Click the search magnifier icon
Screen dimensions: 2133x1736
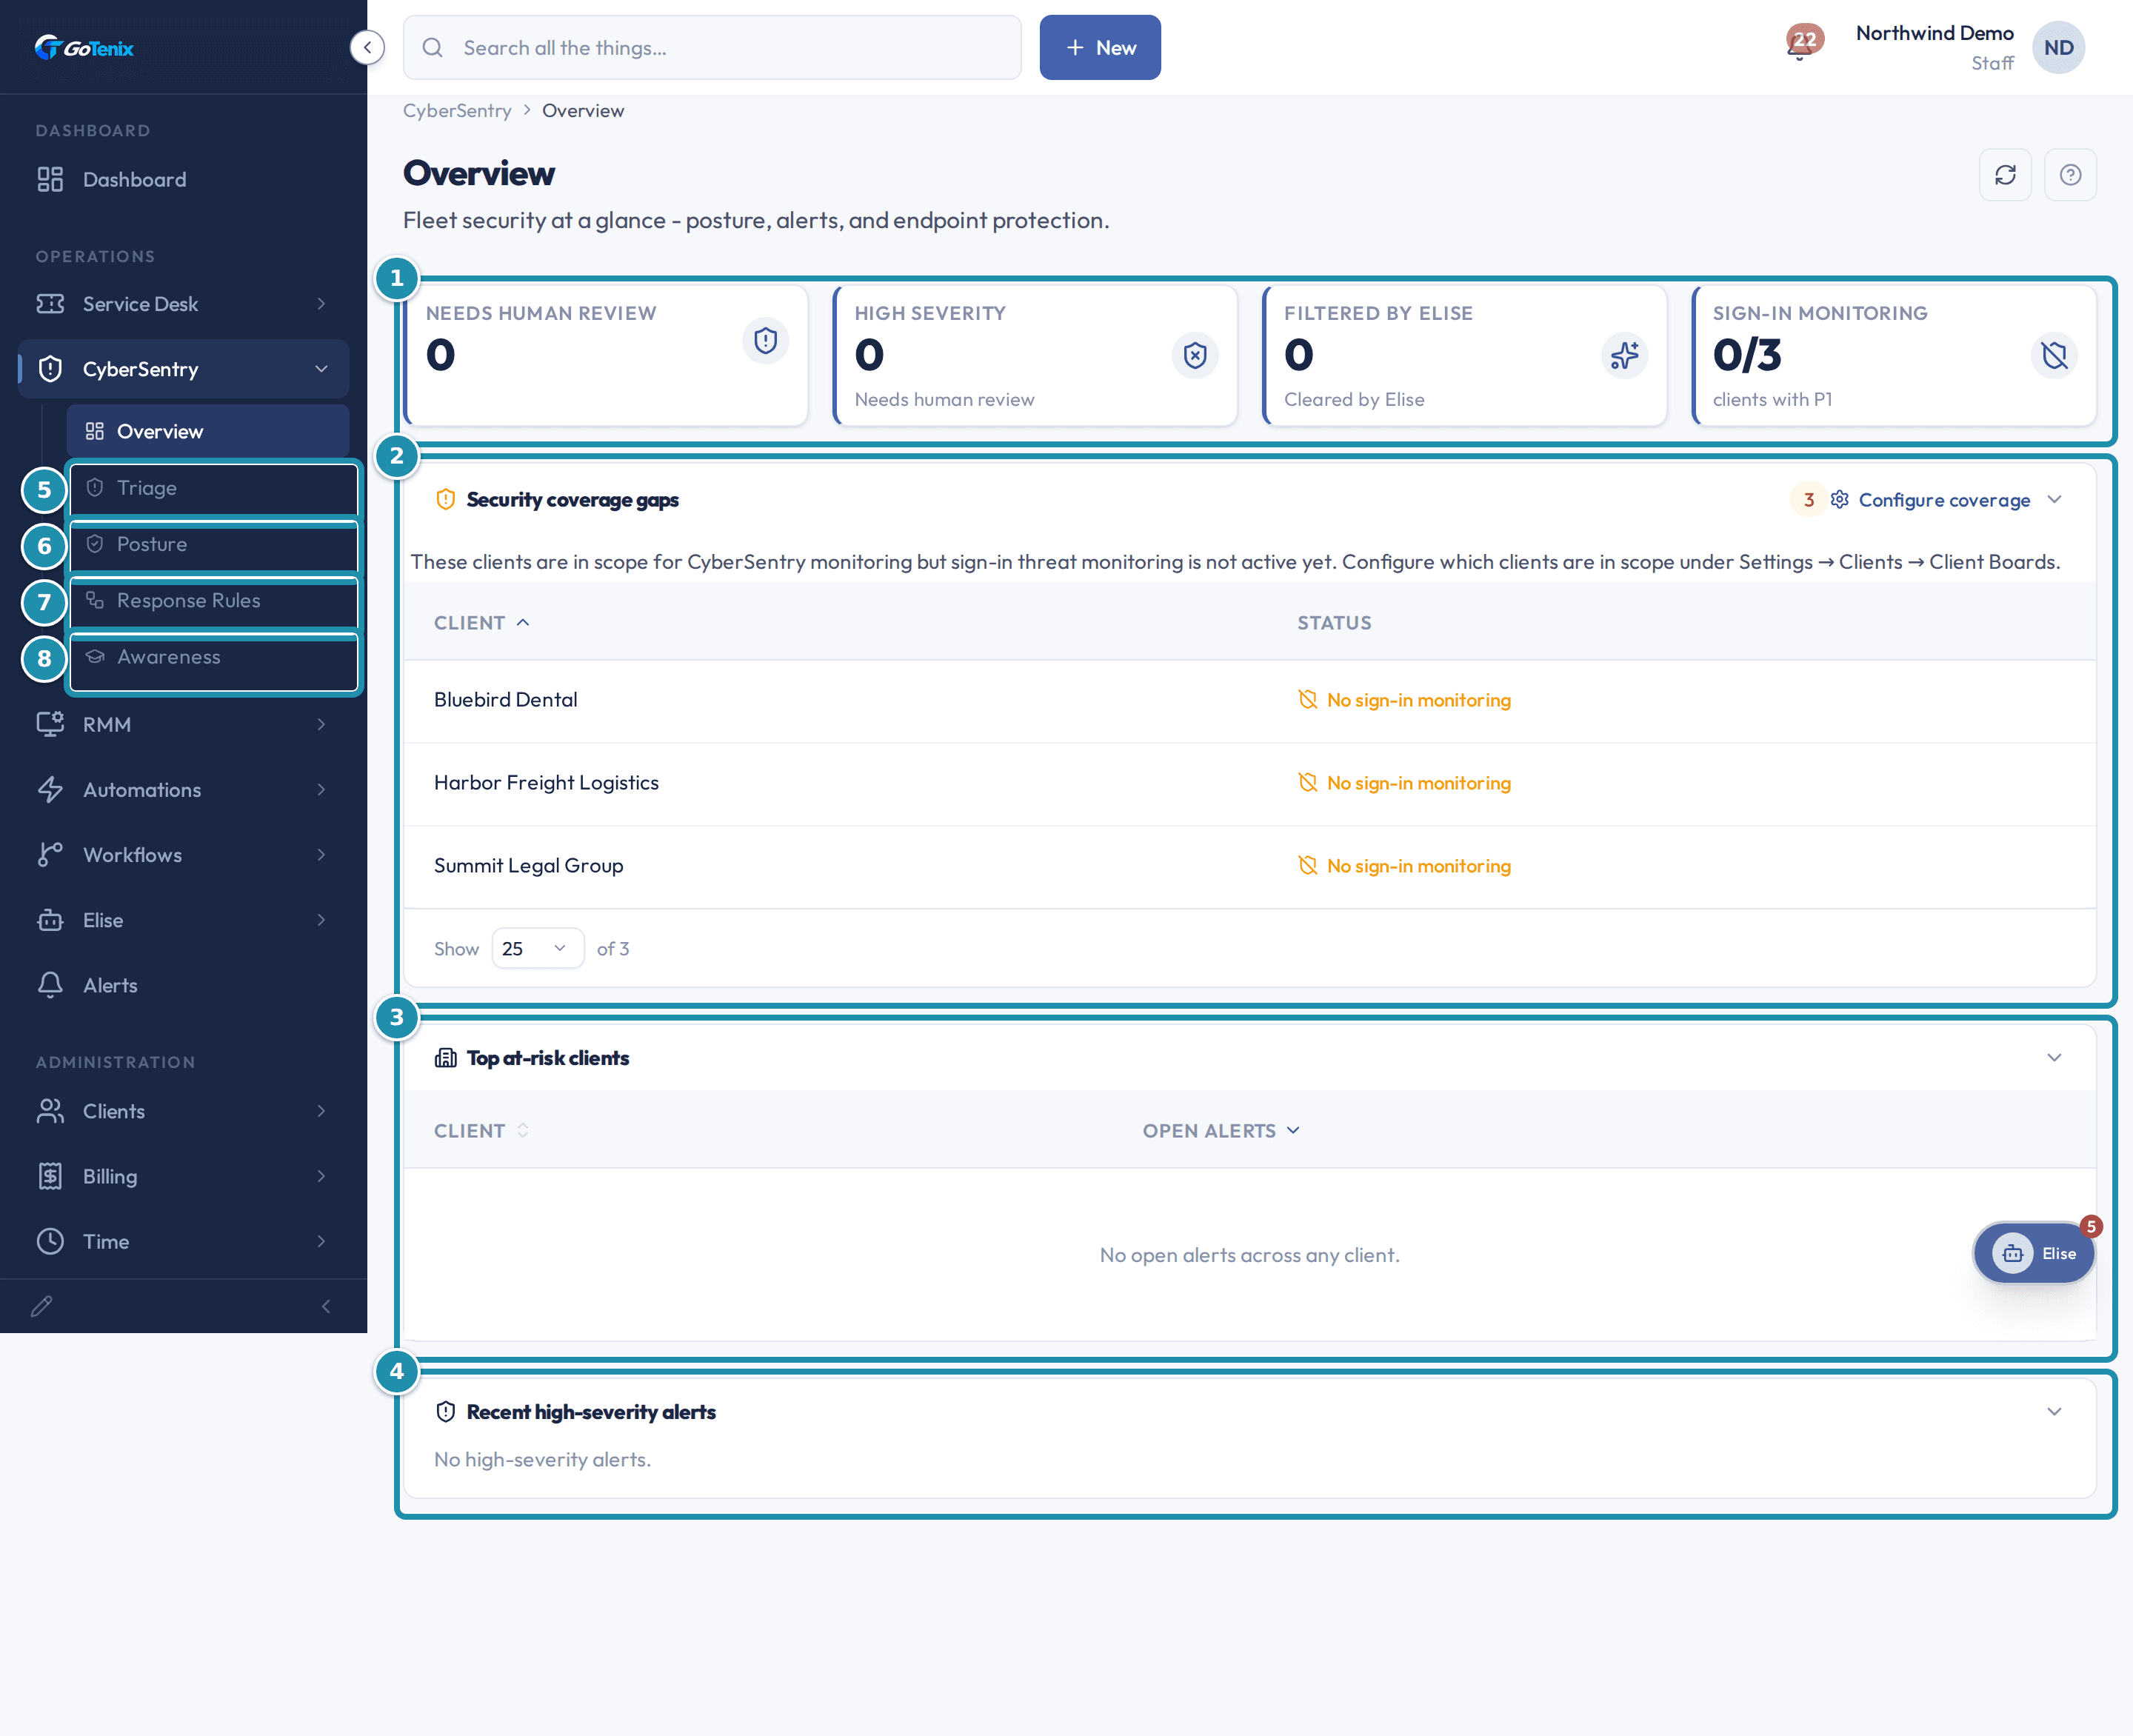coord(432,47)
